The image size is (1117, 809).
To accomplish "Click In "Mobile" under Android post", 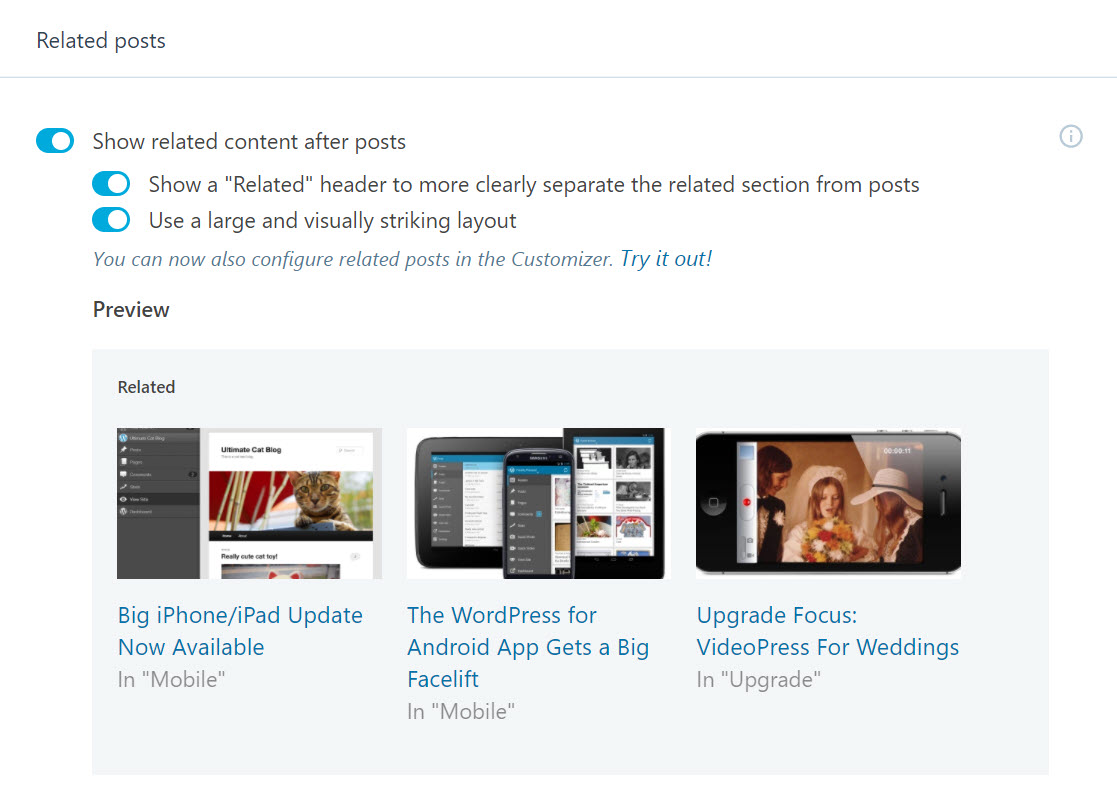I will click(x=461, y=711).
